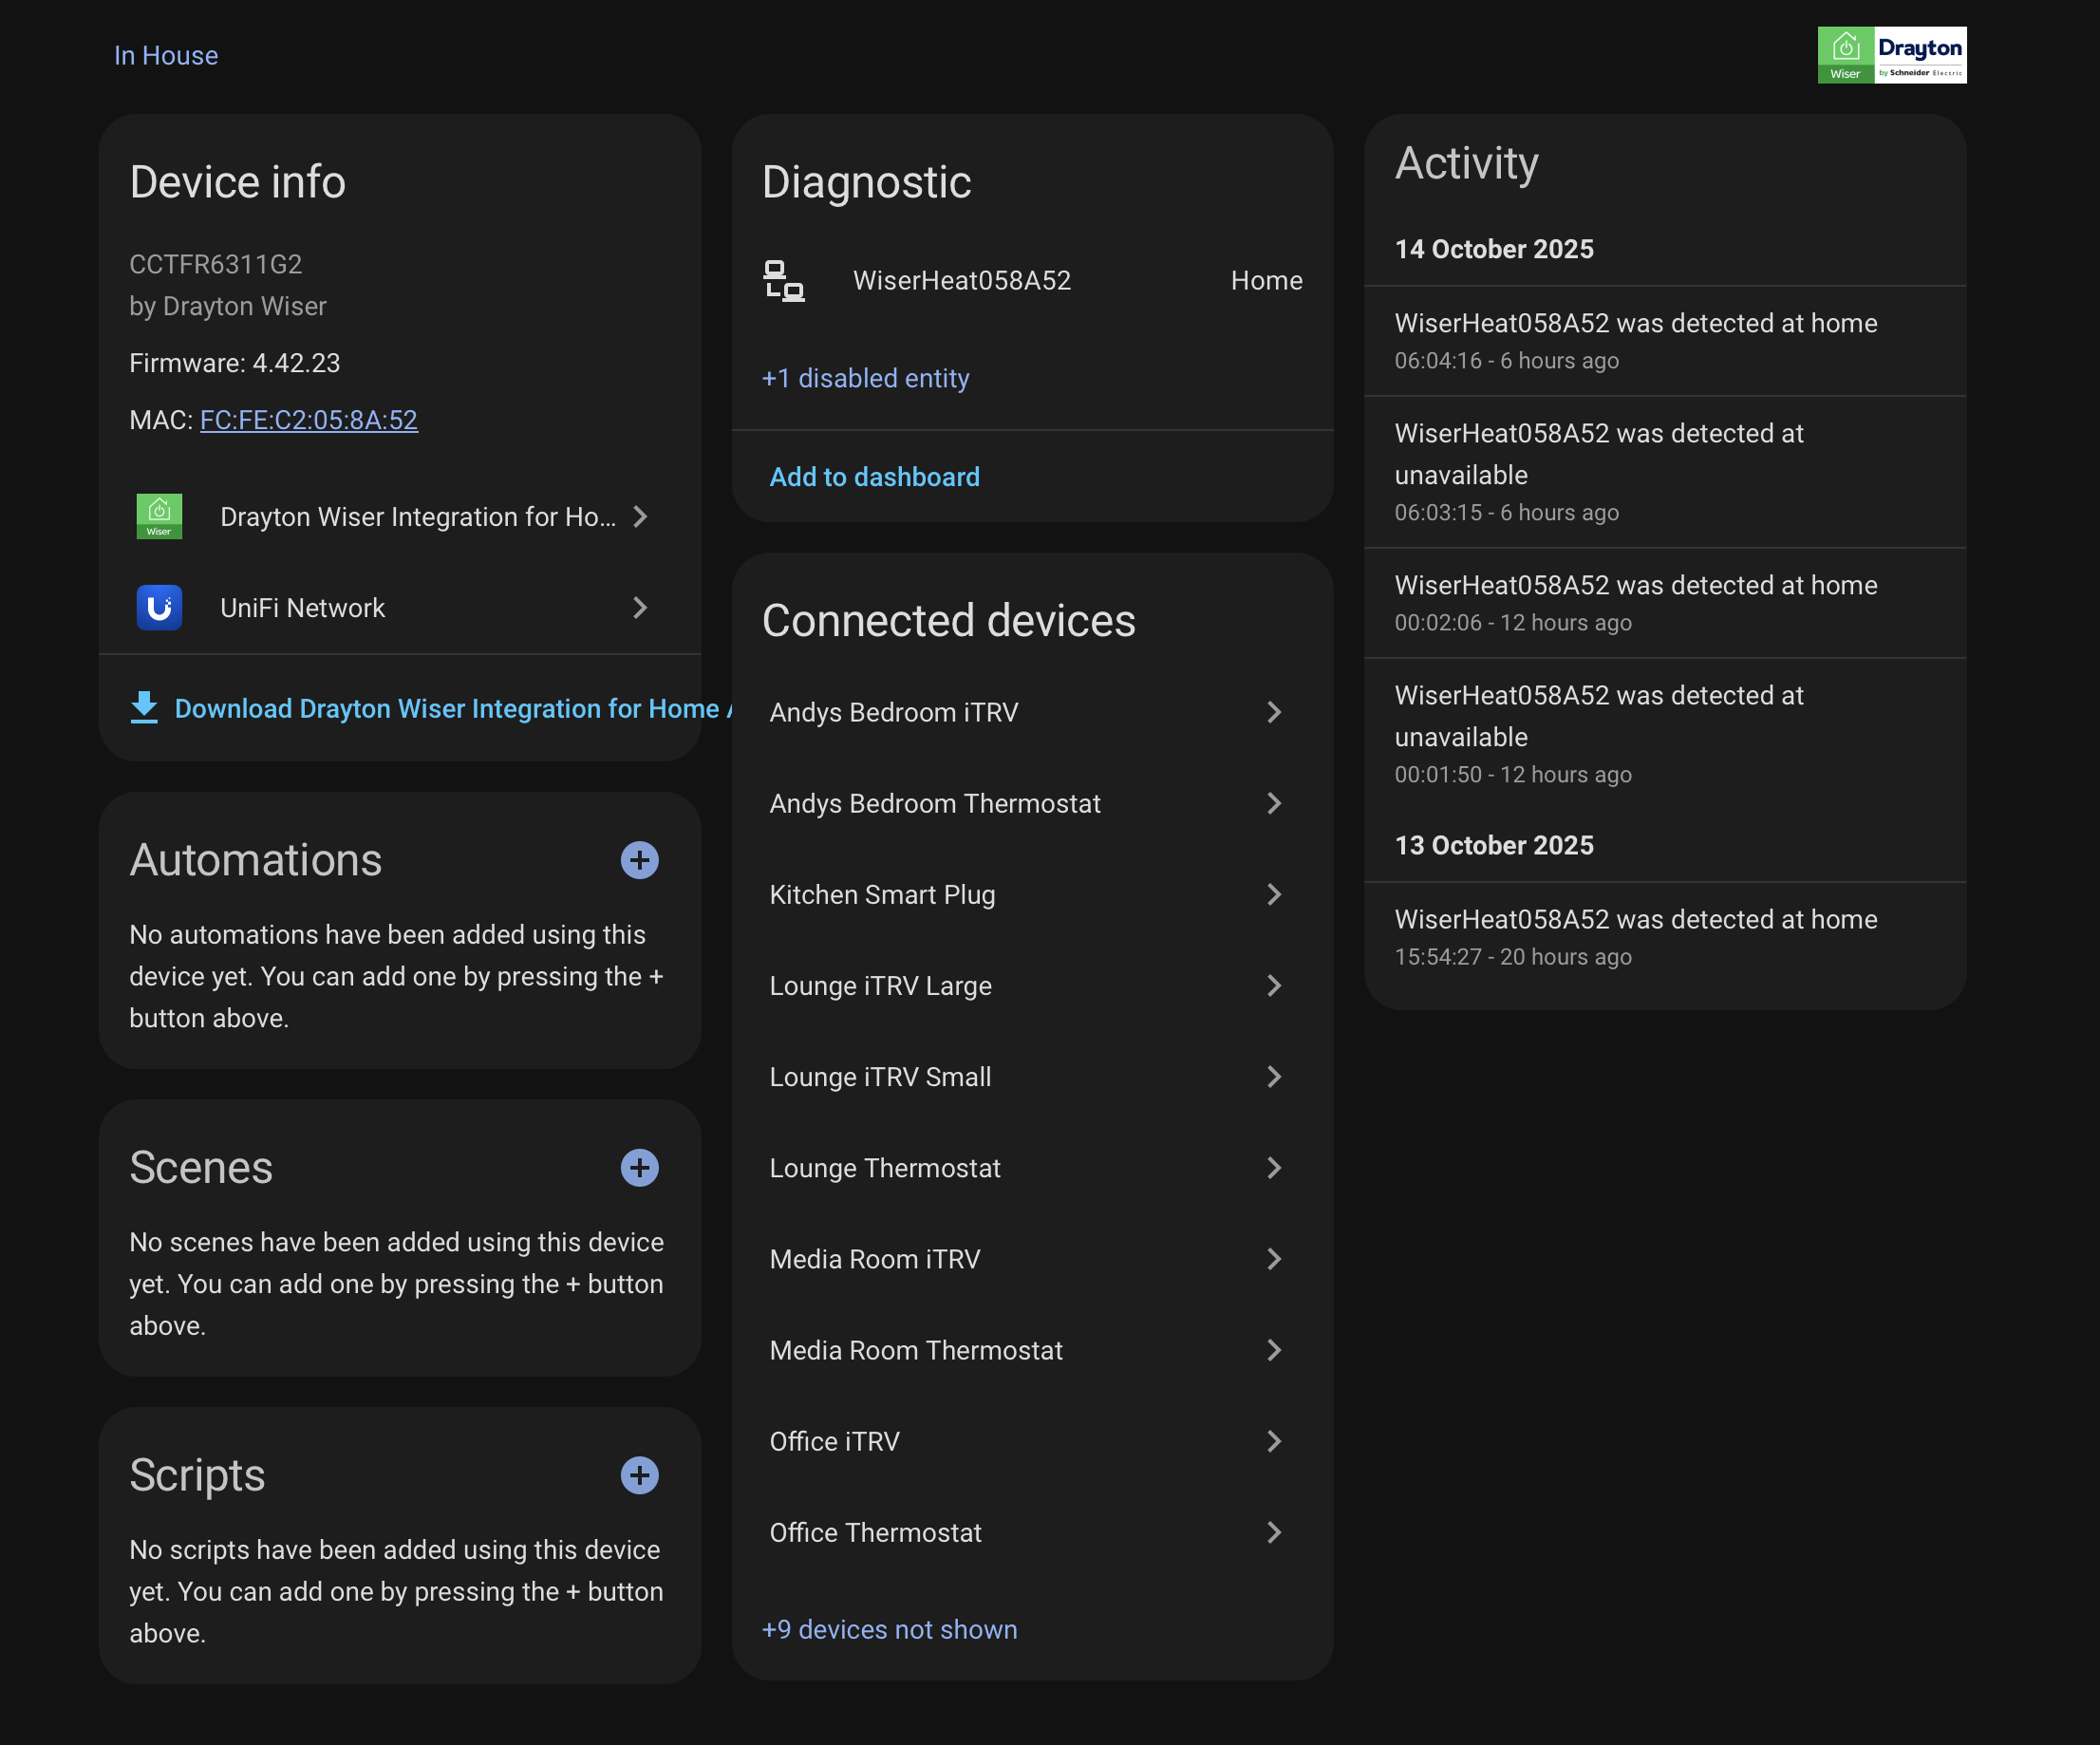Image resolution: width=2100 pixels, height=1745 pixels.
Task: Open UniFi Network chevron
Action: pos(640,608)
